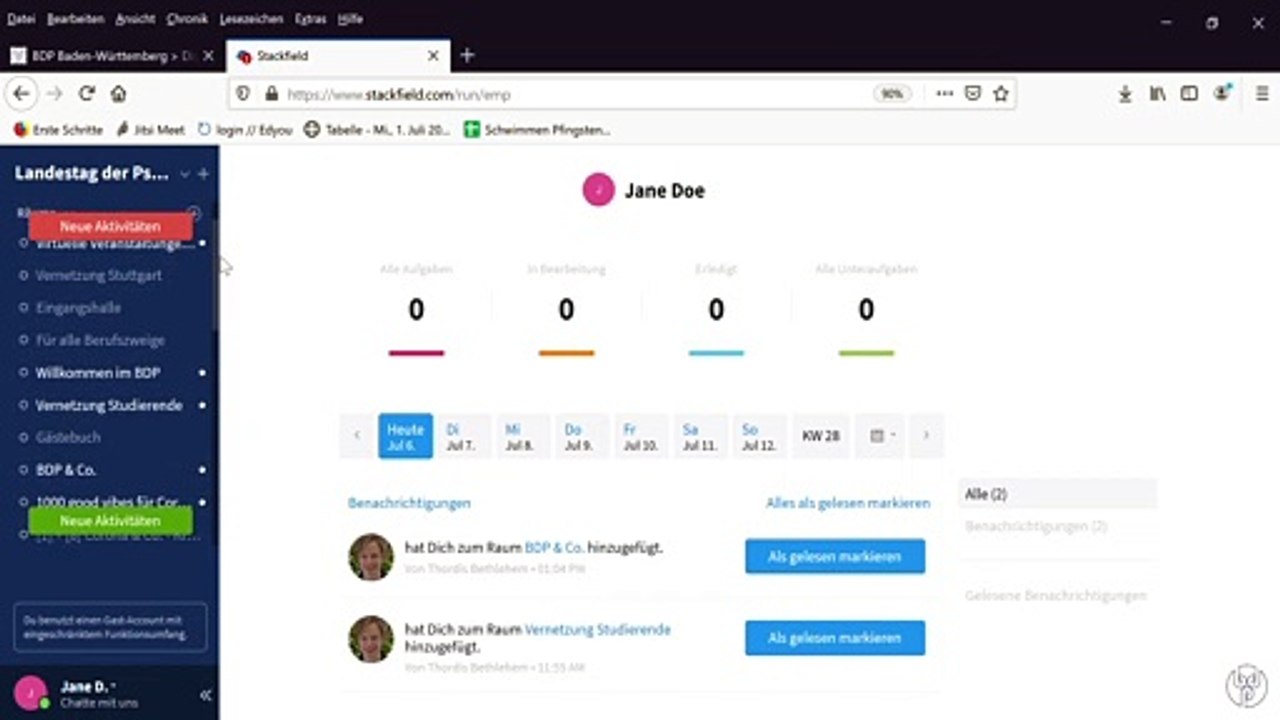Click Thordis' avatar on Vernetzung Studierende notification
This screenshot has height=720, width=1280.
(x=371, y=639)
